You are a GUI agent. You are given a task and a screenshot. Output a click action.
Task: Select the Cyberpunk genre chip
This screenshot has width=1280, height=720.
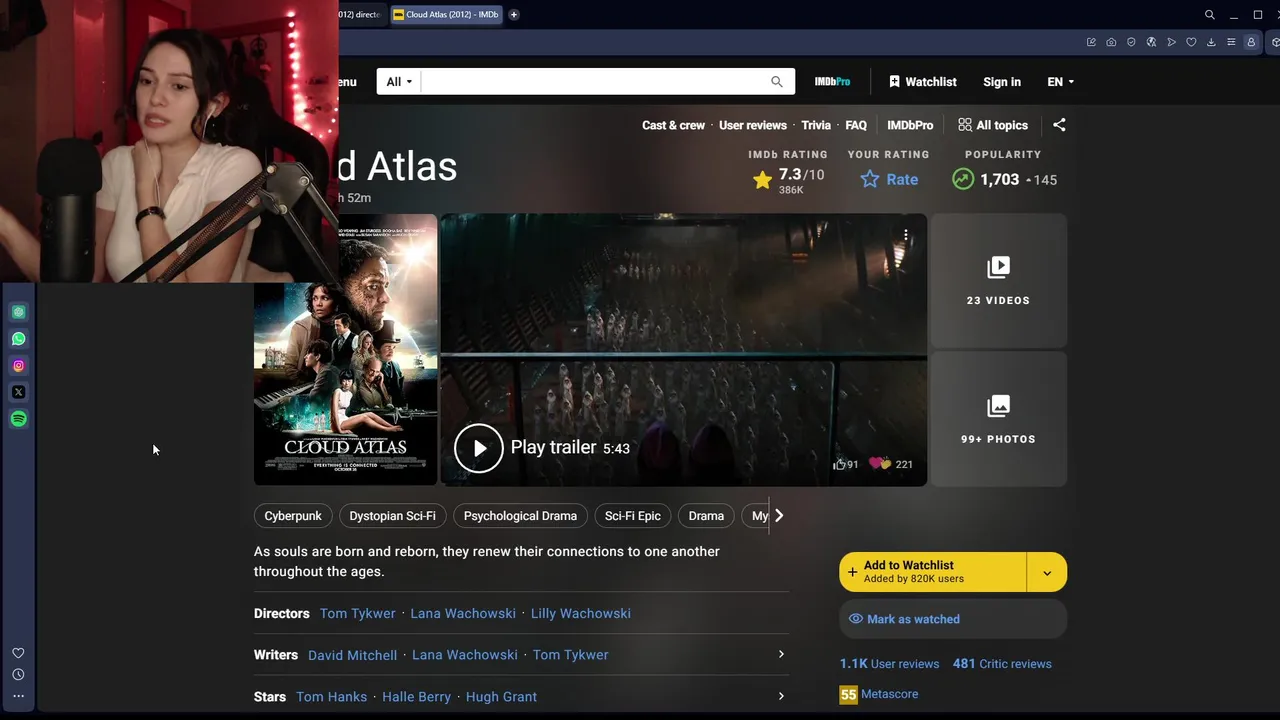tap(293, 516)
